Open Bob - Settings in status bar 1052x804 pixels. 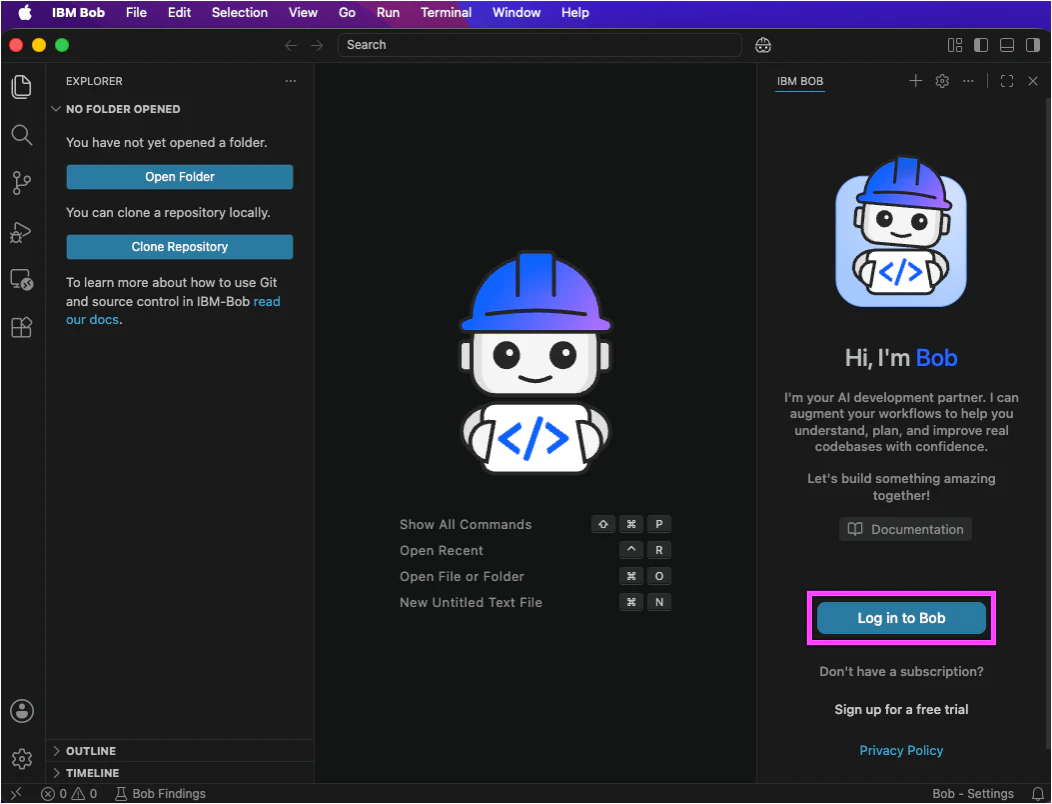[x=973, y=793]
